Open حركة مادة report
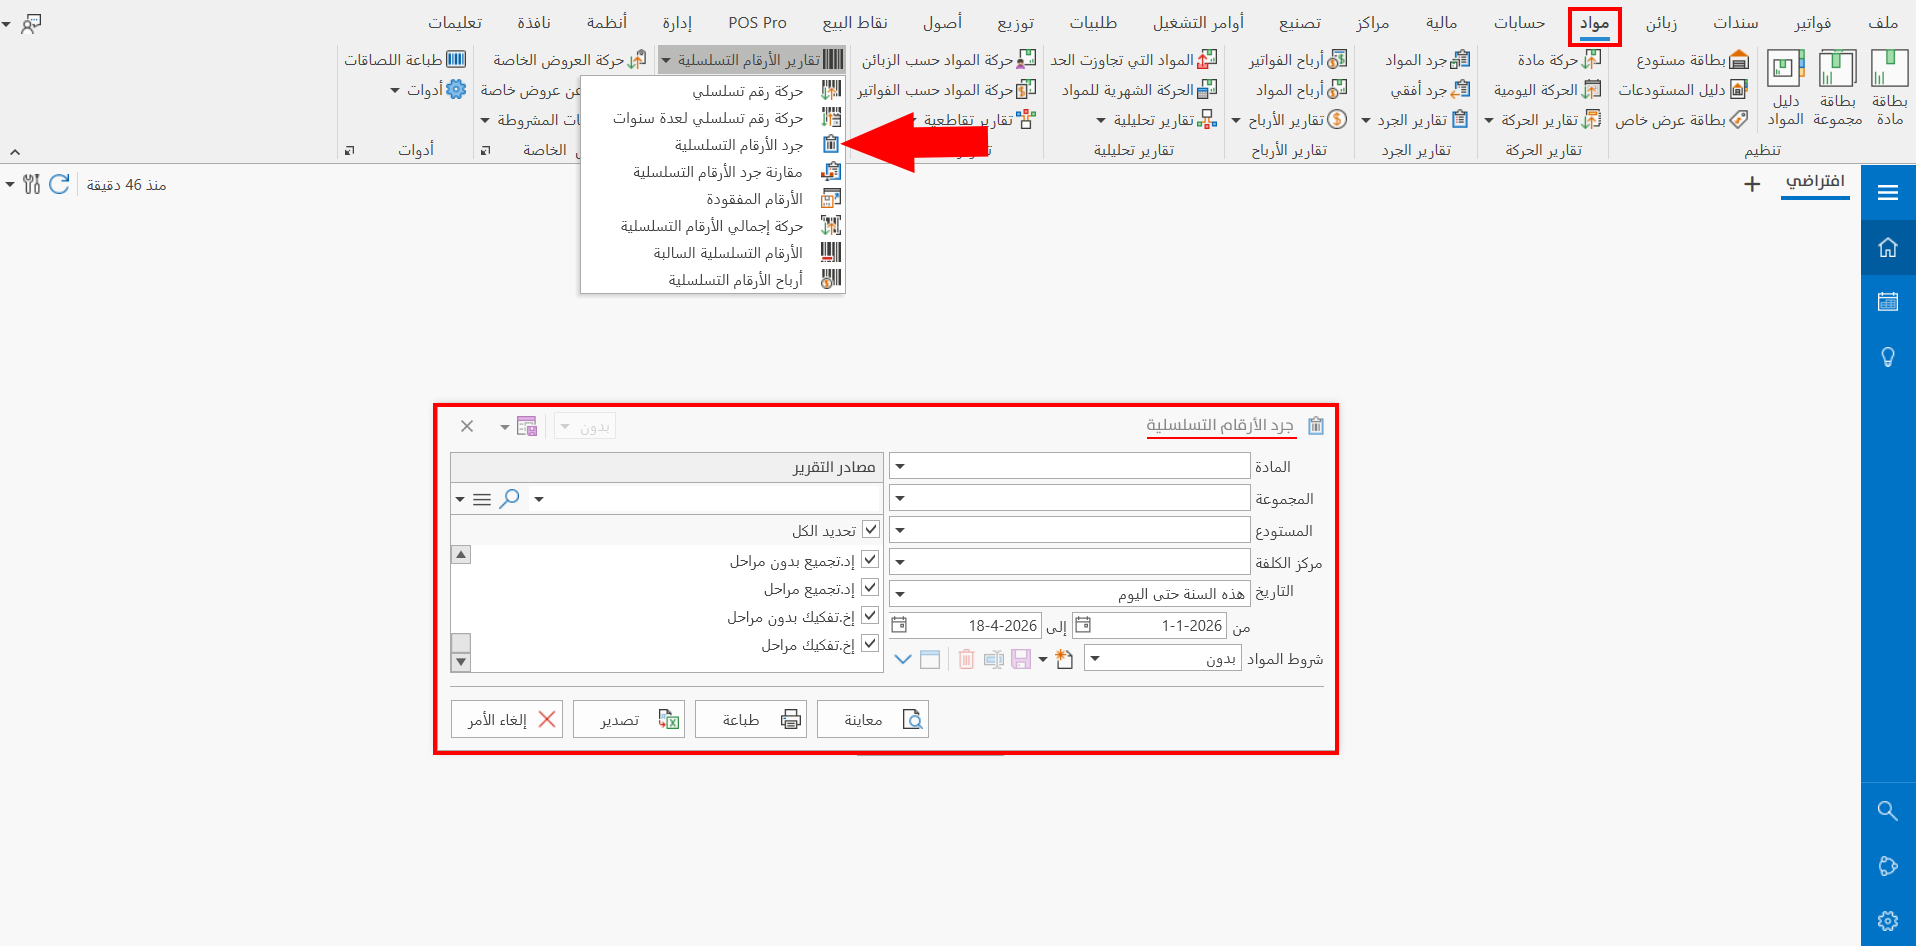1916x946 pixels. click(x=1559, y=60)
